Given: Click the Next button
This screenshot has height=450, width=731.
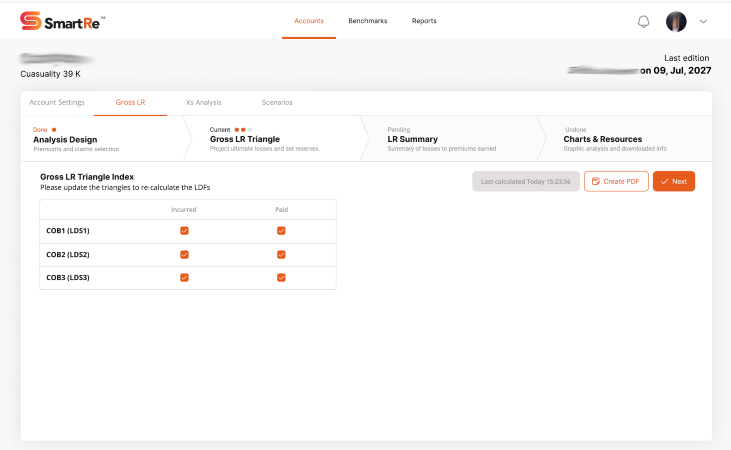Looking at the screenshot, I should tap(674, 181).
